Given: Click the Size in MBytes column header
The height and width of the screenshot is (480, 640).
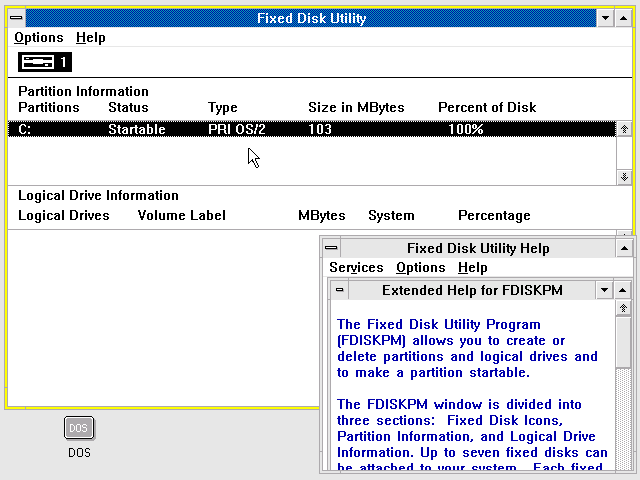Looking at the screenshot, I should pos(356,107).
